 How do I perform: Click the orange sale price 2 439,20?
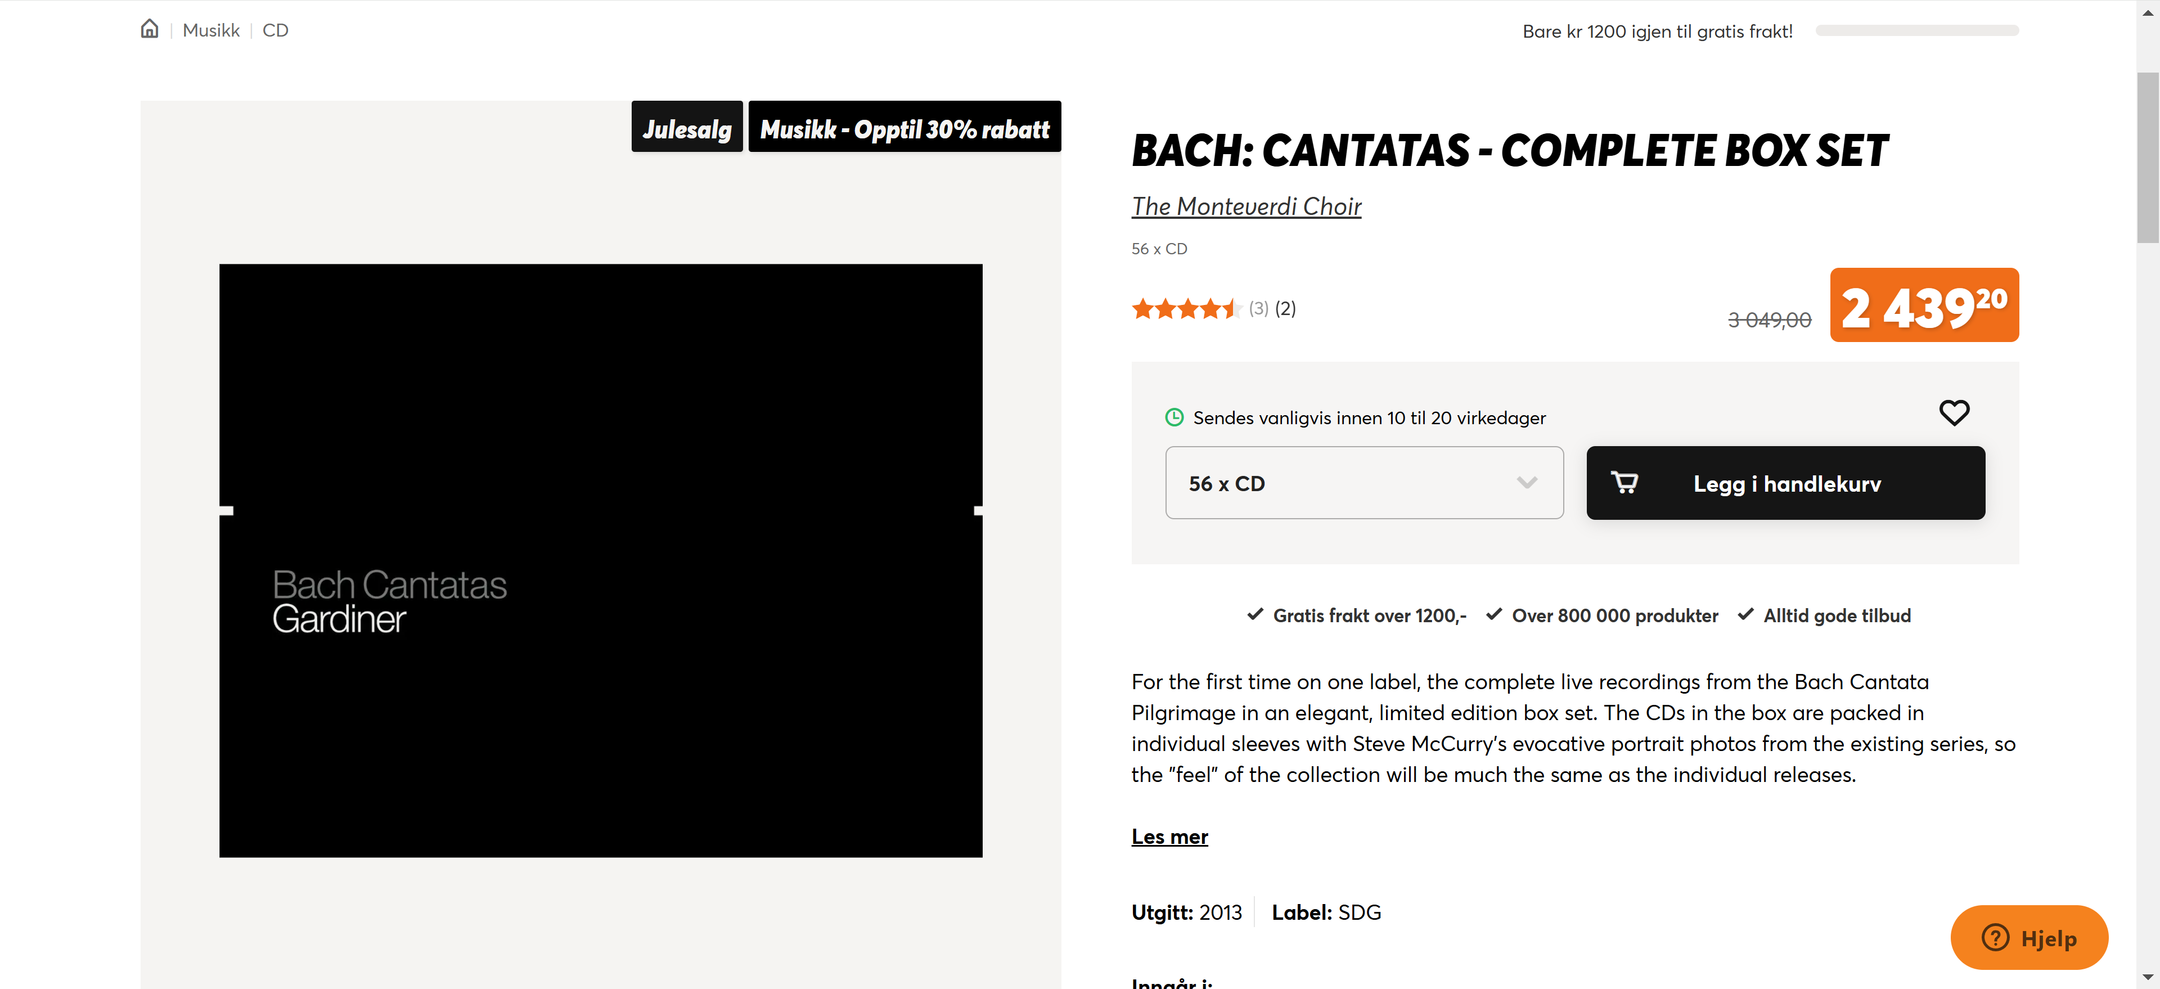(x=1923, y=306)
